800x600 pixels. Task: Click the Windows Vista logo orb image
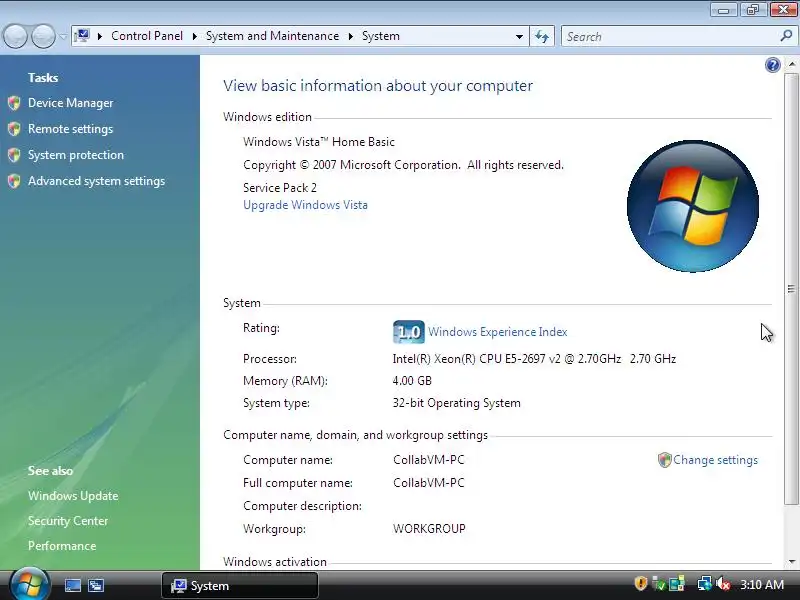click(x=693, y=206)
